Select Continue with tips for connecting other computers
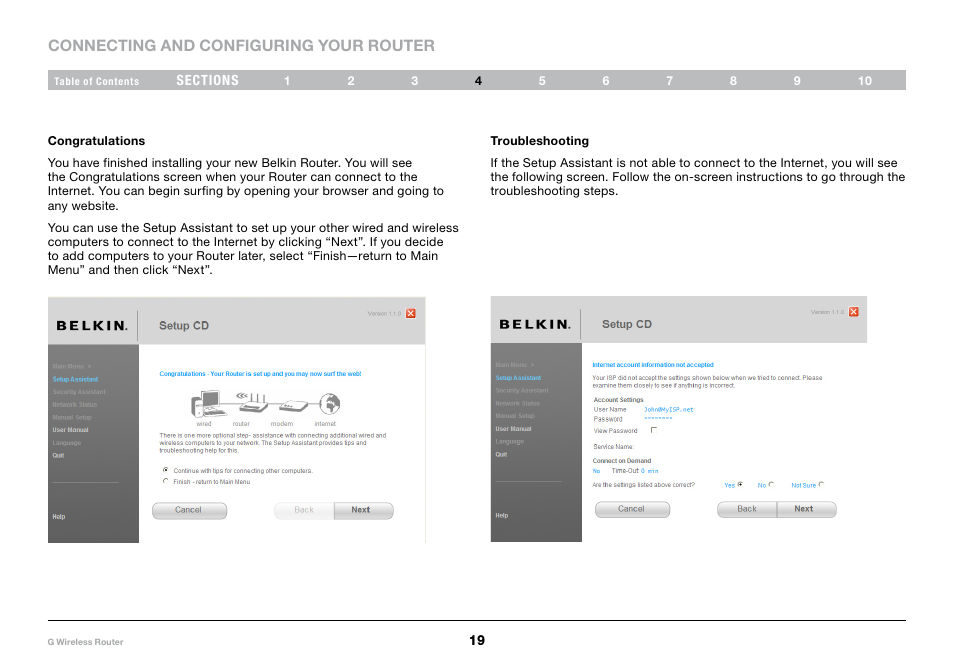Image resolution: width=954 pixels, height=668 pixels. [165, 470]
